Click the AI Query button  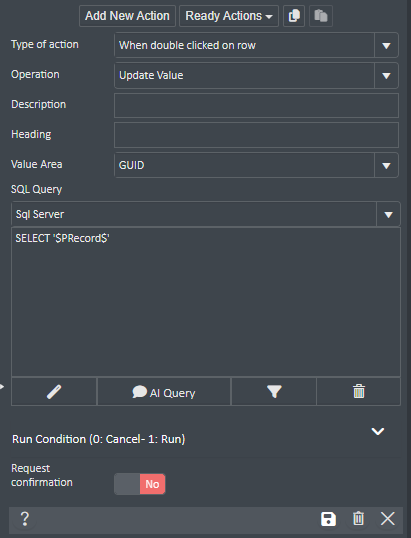tap(164, 391)
